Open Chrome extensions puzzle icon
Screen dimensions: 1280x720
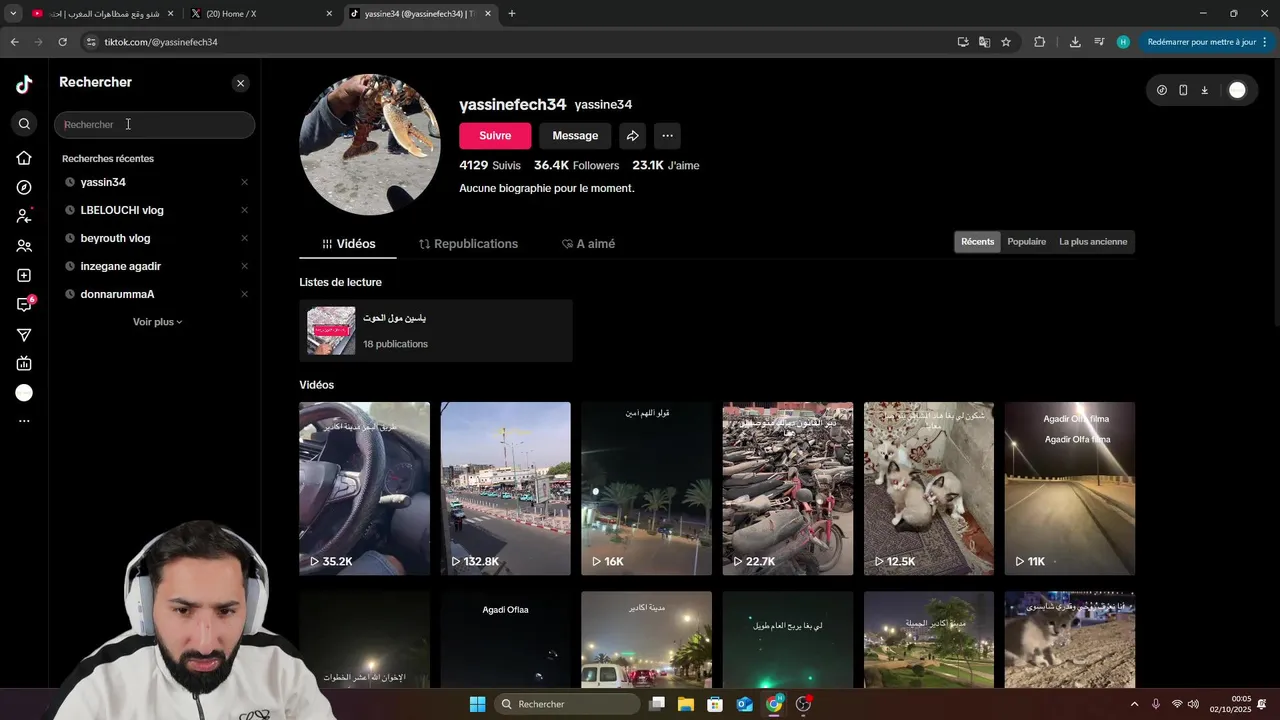pos(1039,42)
